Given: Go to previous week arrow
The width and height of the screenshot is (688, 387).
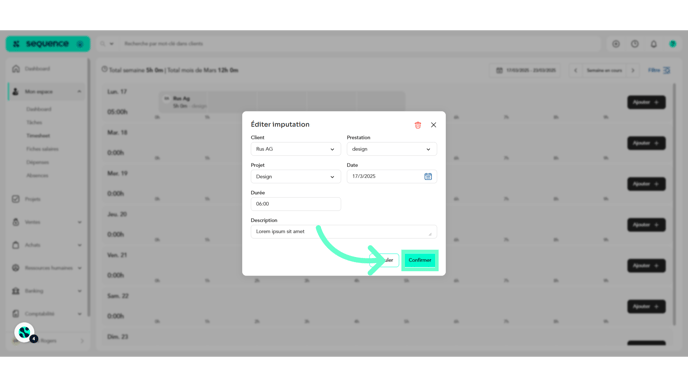Looking at the screenshot, I should 576,70.
